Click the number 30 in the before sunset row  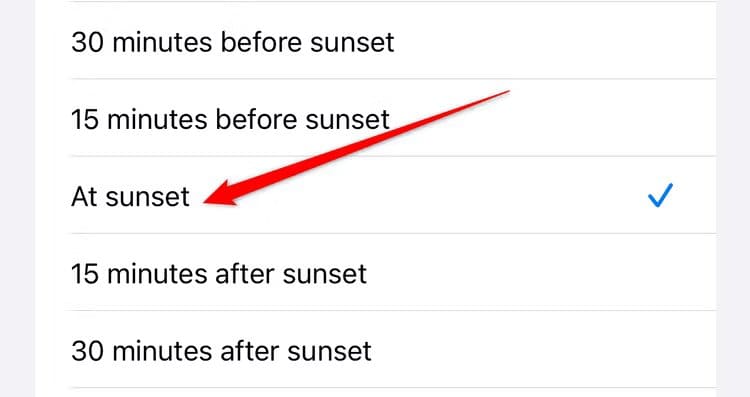(x=88, y=43)
